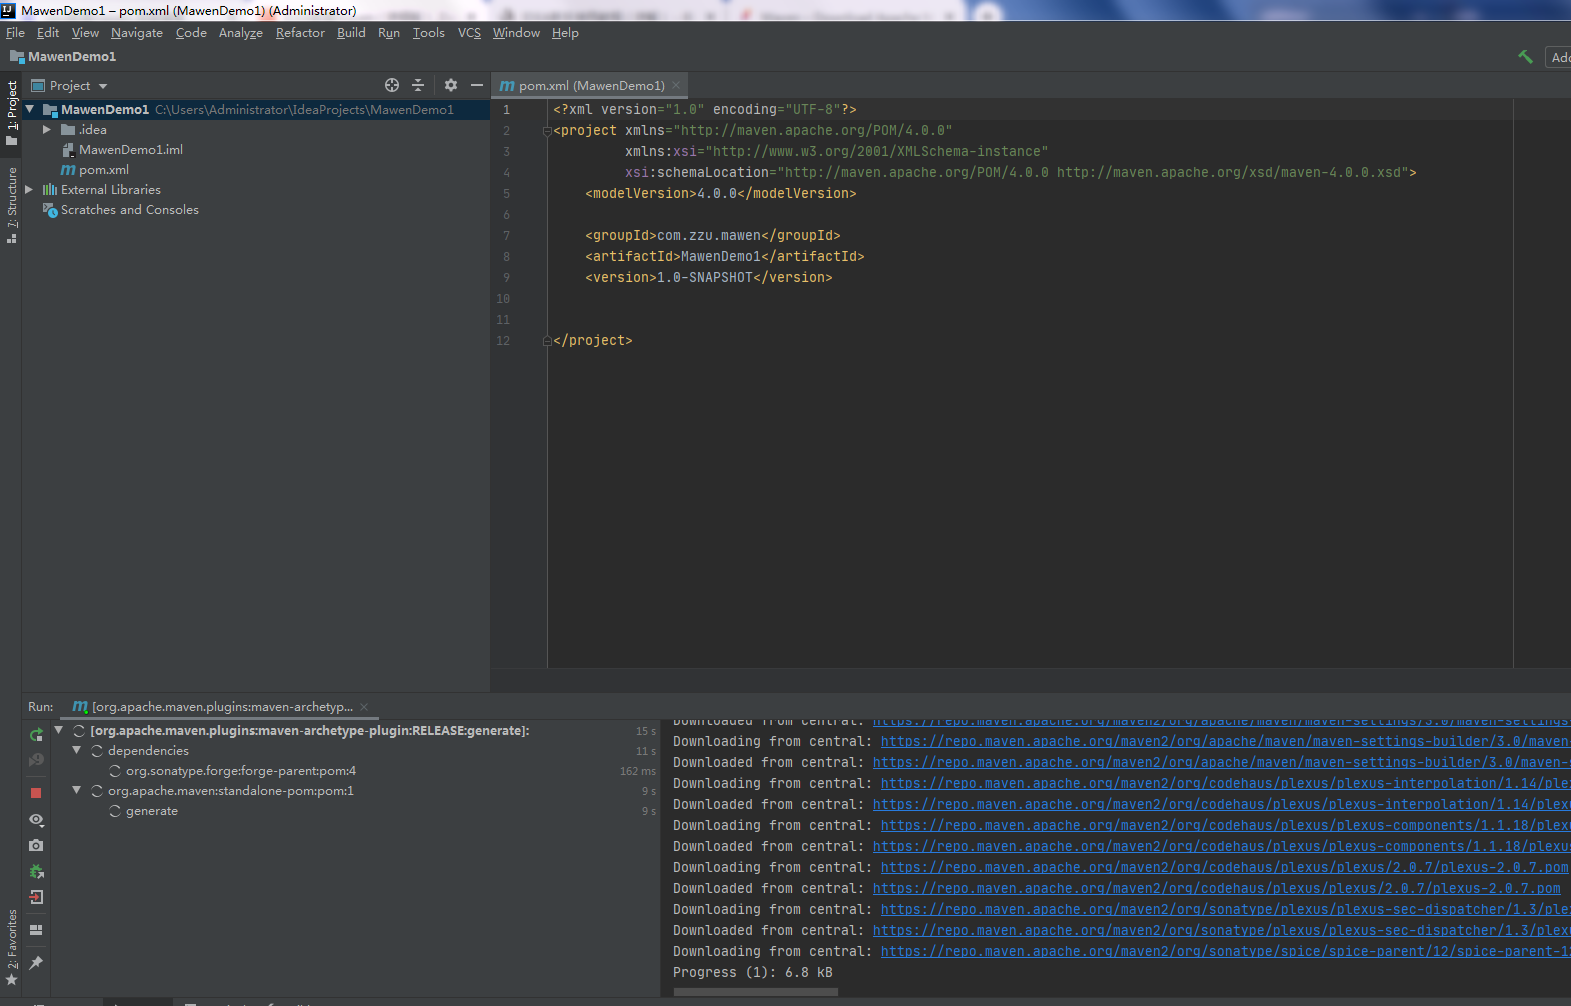Click the fold marker beside the closing project tag
Viewport: 1571px width, 1006px height.
point(547,341)
